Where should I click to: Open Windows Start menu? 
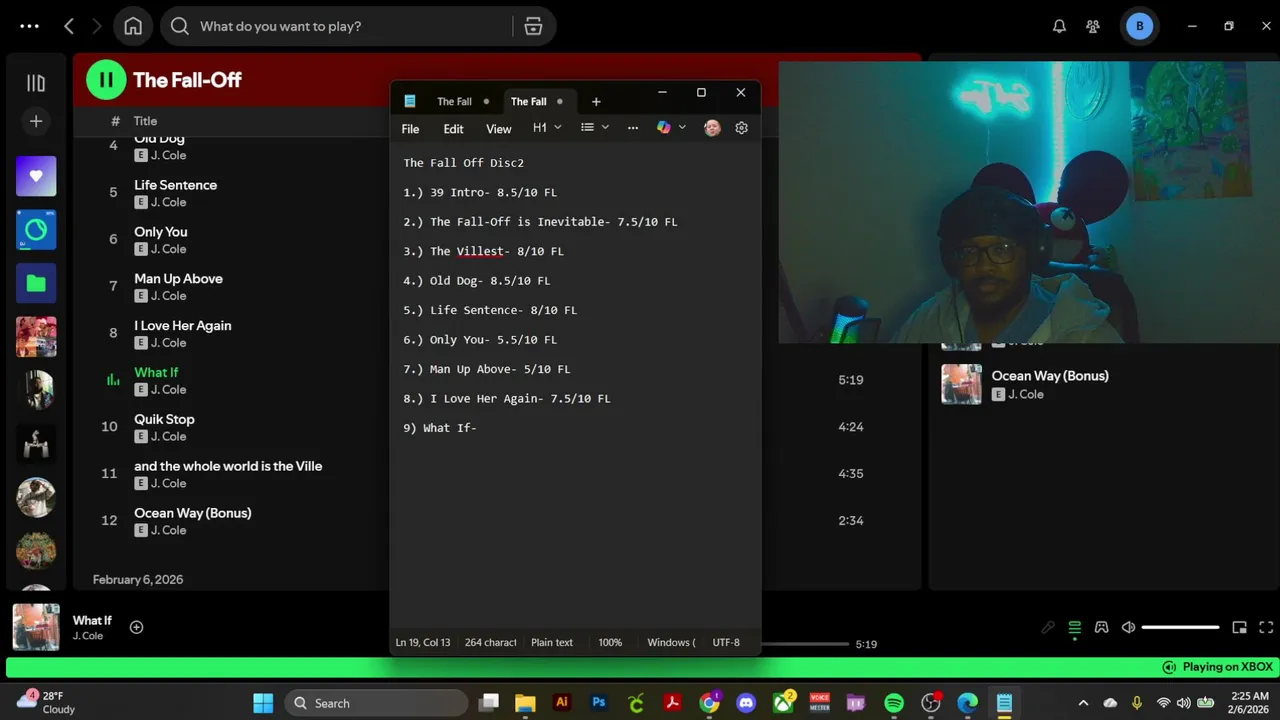coord(263,703)
